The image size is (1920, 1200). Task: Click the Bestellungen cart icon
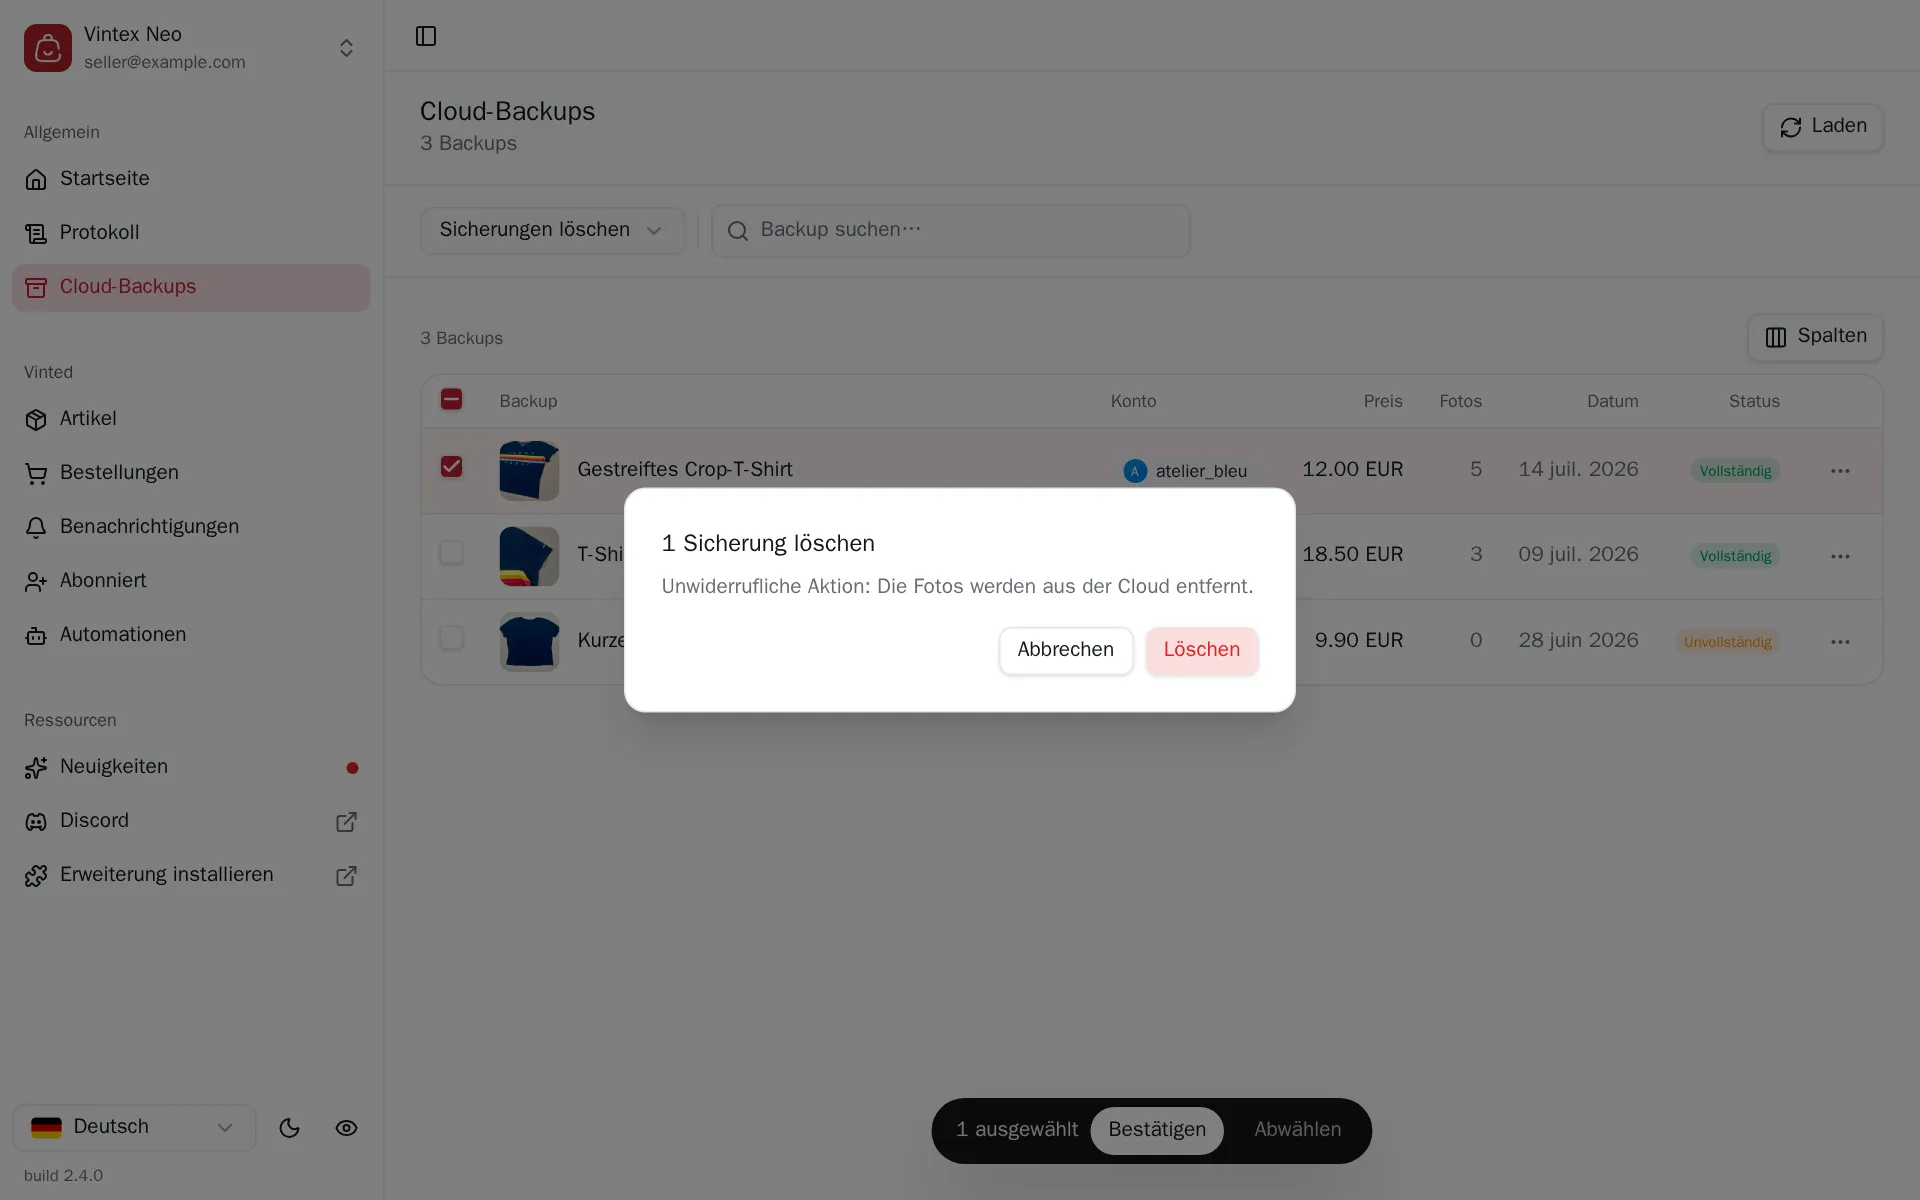tap(36, 474)
